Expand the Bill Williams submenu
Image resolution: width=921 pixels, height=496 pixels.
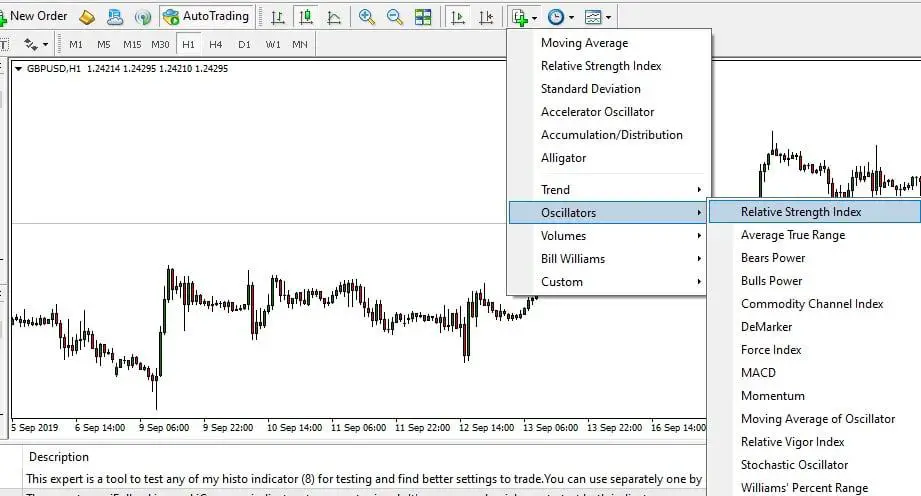point(609,259)
